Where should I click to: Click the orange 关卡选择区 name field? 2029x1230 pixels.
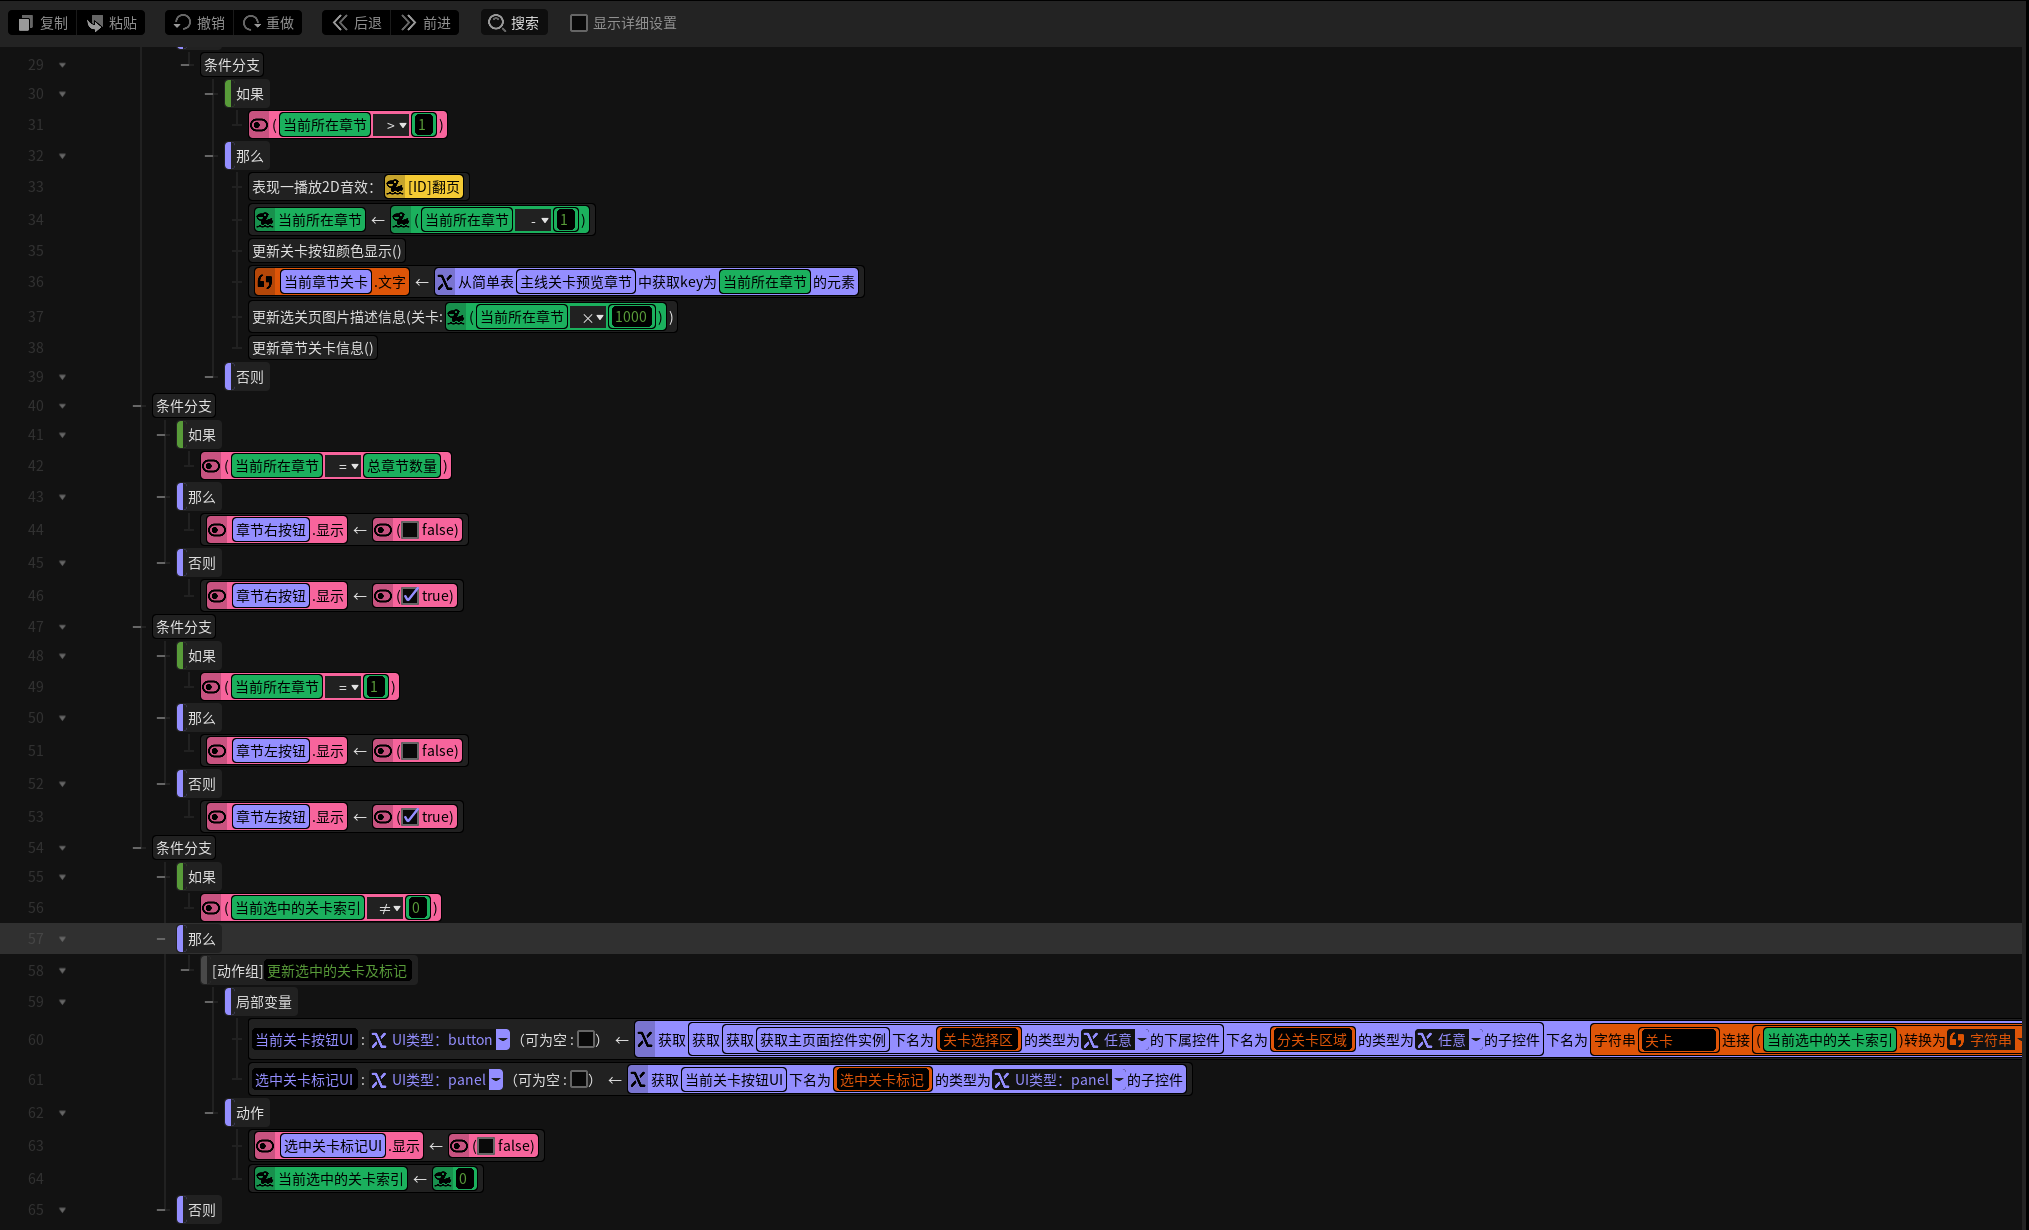(x=978, y=1040)
